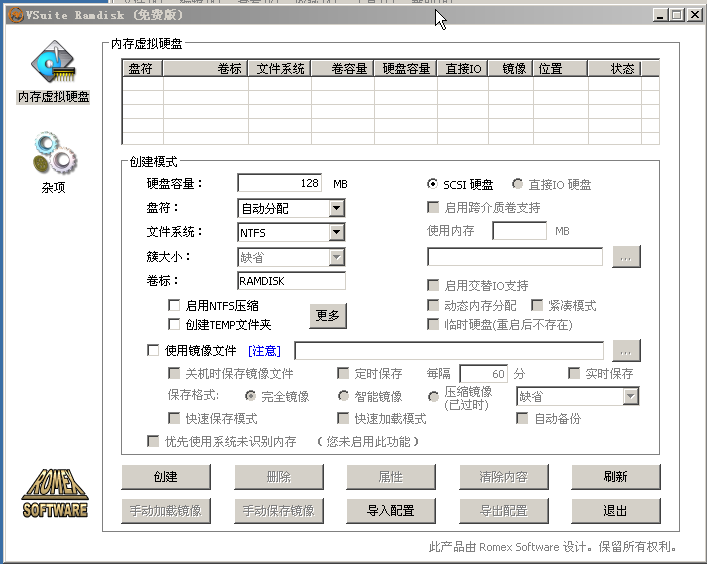Check the 使用镜像文件 checkbox
Image resolution: width=707 pixels, height=564 pixels.
[153, 350]
